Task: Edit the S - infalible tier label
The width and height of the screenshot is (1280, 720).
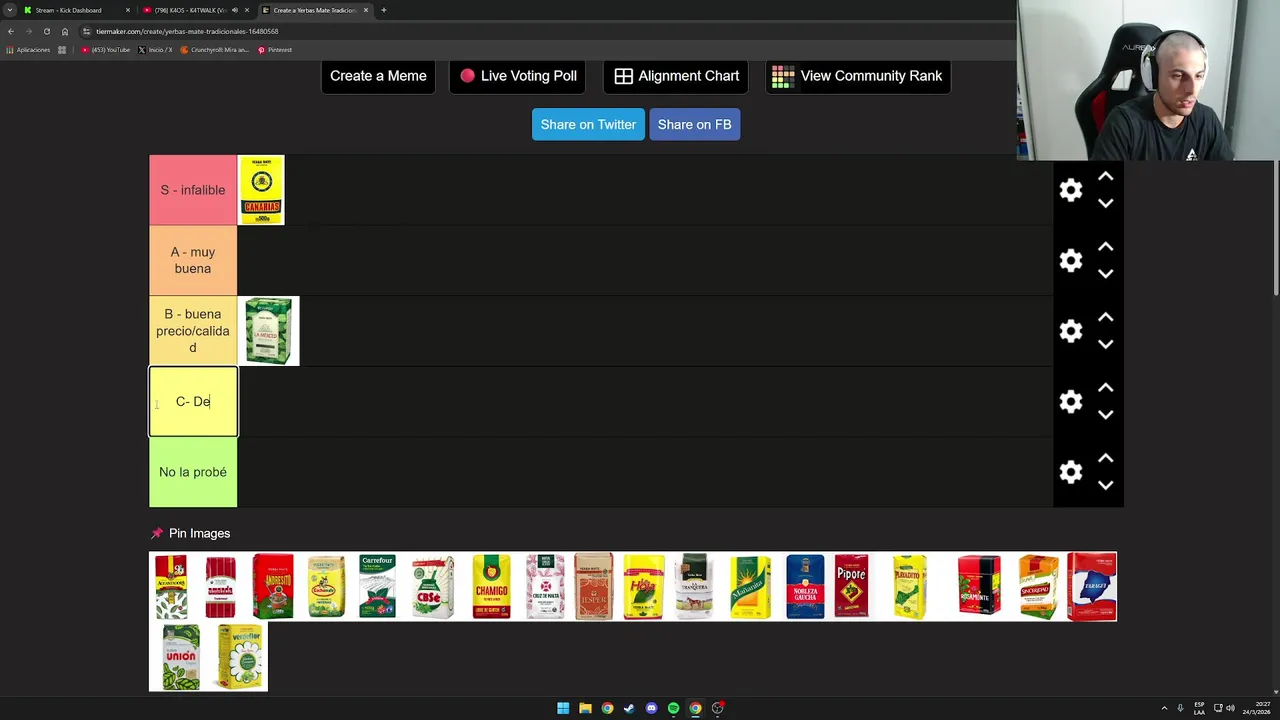Action: (x=193, y=190)
